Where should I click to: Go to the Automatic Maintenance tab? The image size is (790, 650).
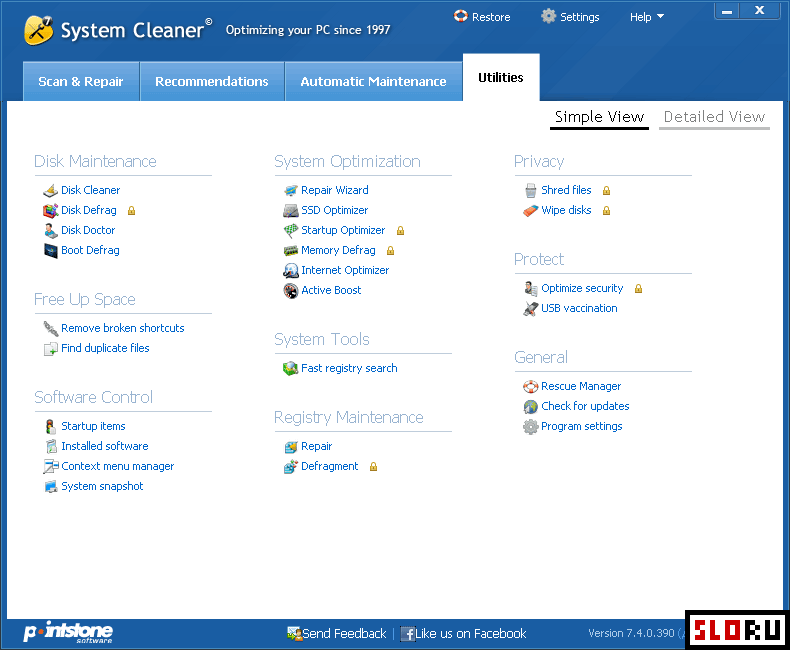pyautogui.click(x=373, y=82)
